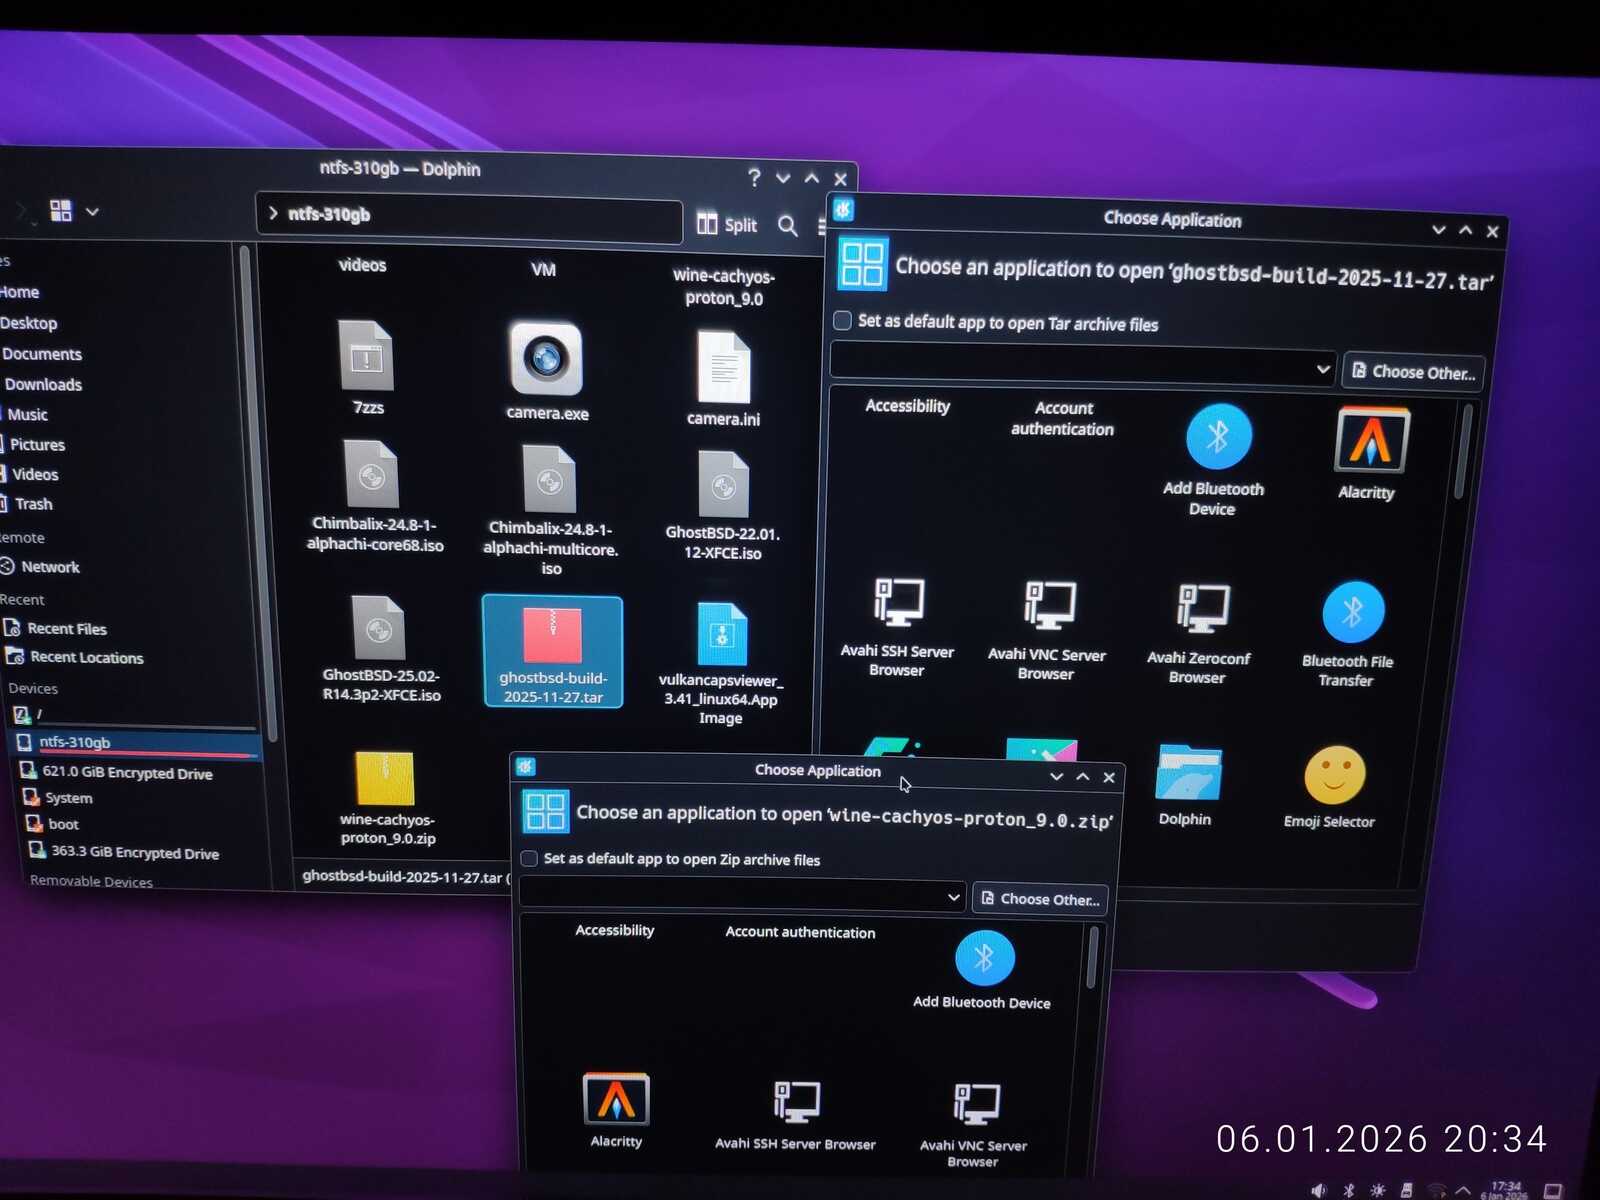This screenshot has width=1600, height=1200.
Task: Click the zip dialog application list scrollbar
Action: tap(1093, 957)
